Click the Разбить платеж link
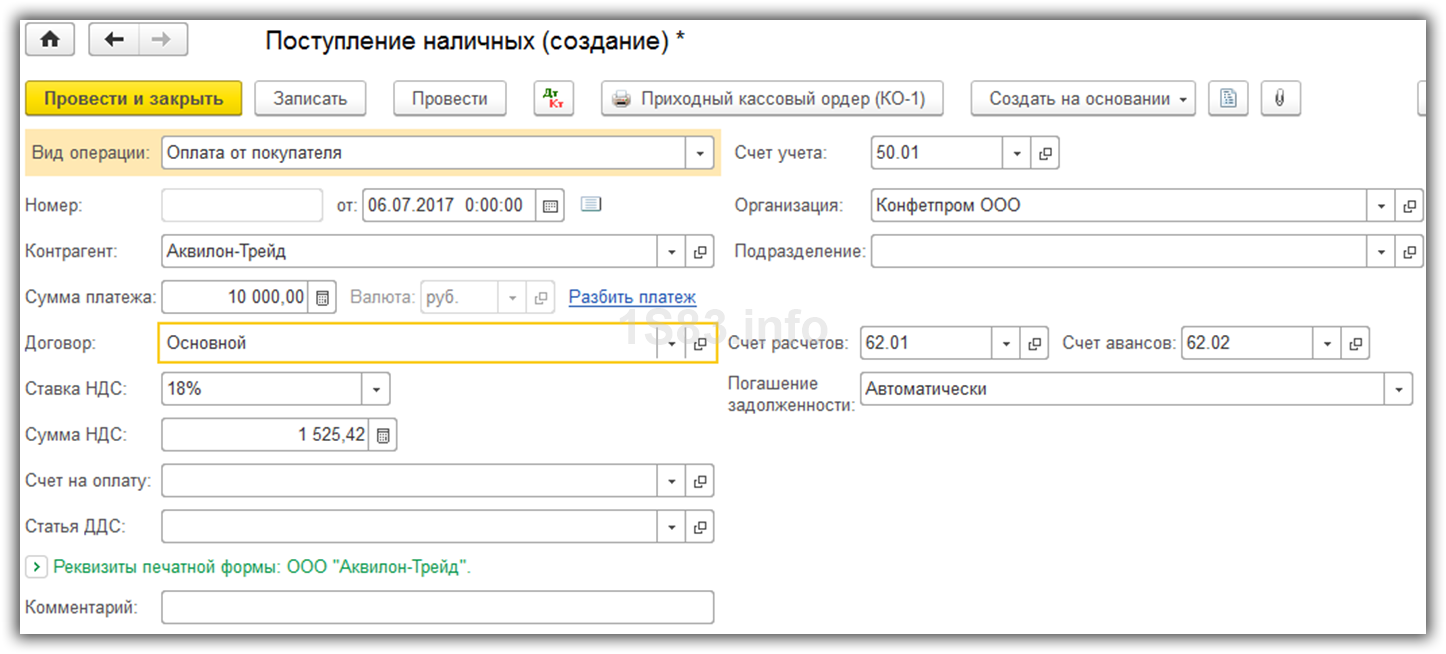The image size is (1446, 654). tap(632, 297)
